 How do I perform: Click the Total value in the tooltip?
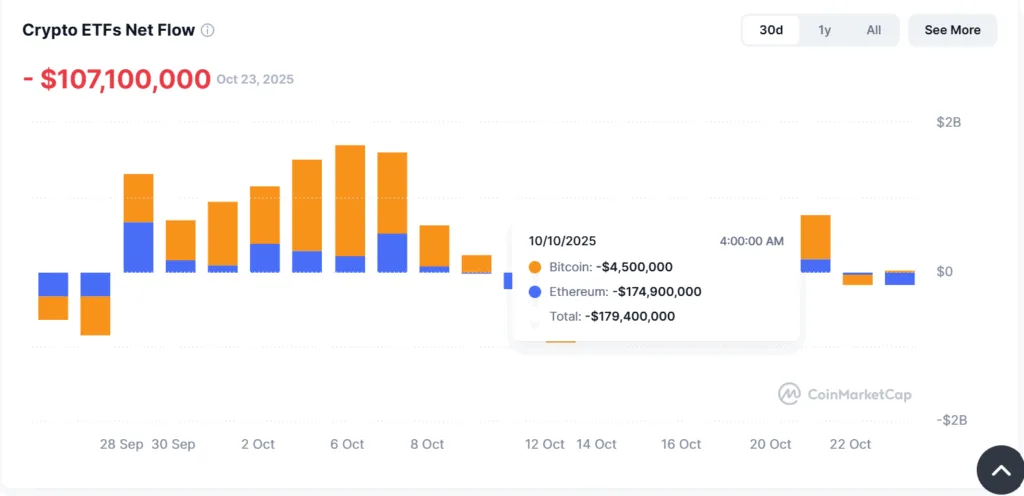(x=629, y=316)
